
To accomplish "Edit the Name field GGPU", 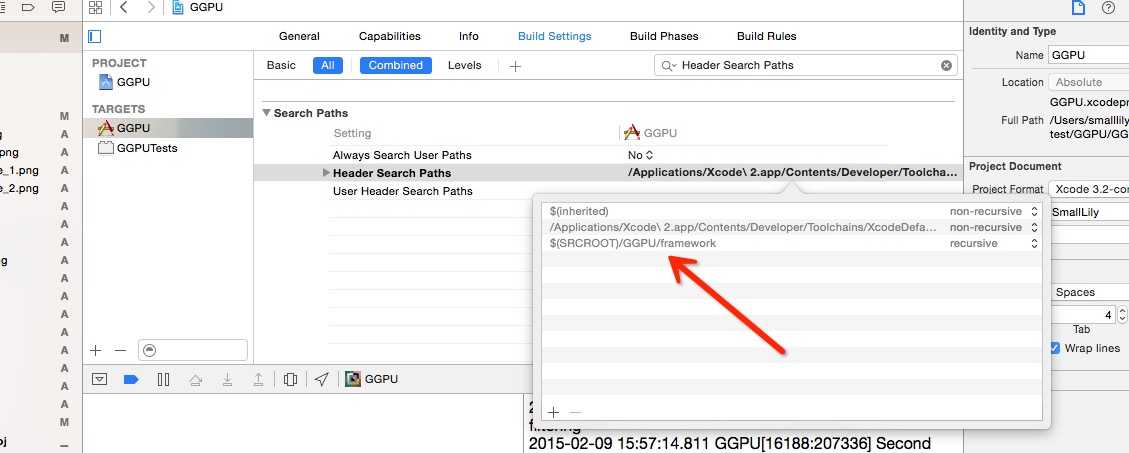I will coord(1089,55).
